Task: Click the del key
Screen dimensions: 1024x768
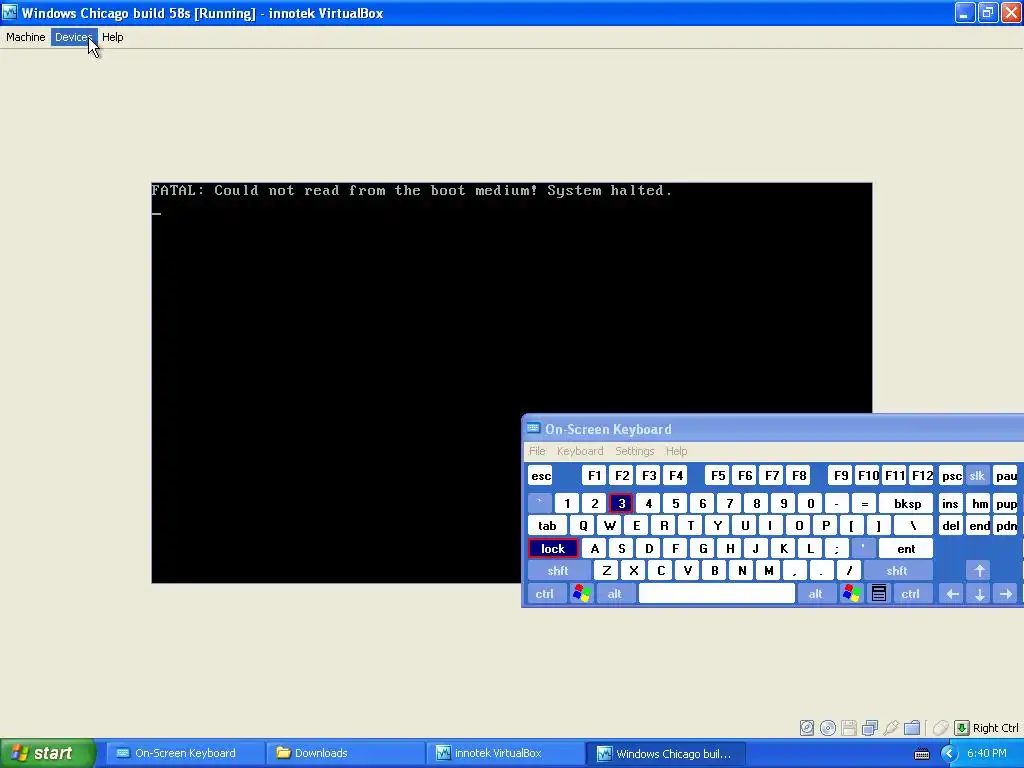Action: click(x=951, y=526)
